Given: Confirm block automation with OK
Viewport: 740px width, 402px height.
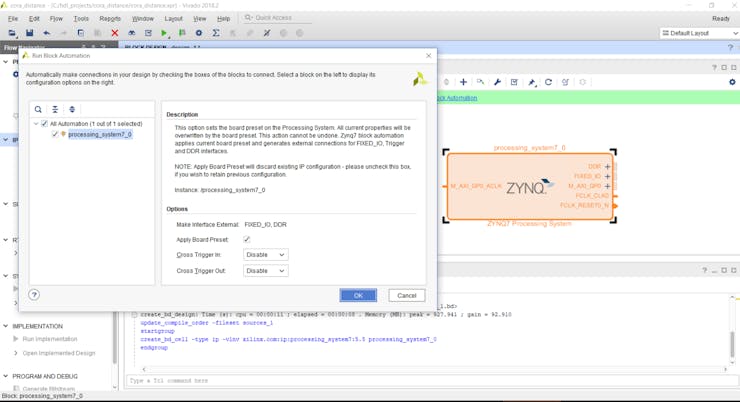Looking at the screenshot, I should pyautogui.click(x=358, y=295).
